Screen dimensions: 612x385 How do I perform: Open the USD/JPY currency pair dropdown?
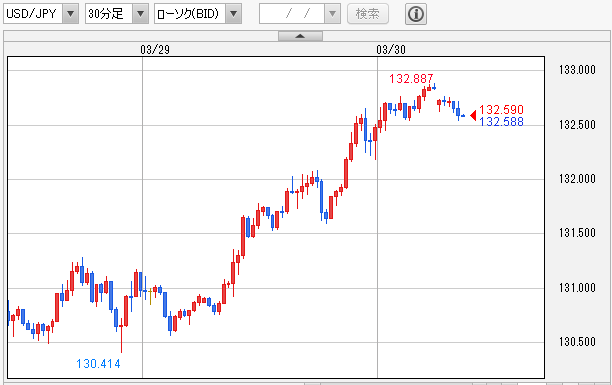pyautogui.click(x=70, y=14)
